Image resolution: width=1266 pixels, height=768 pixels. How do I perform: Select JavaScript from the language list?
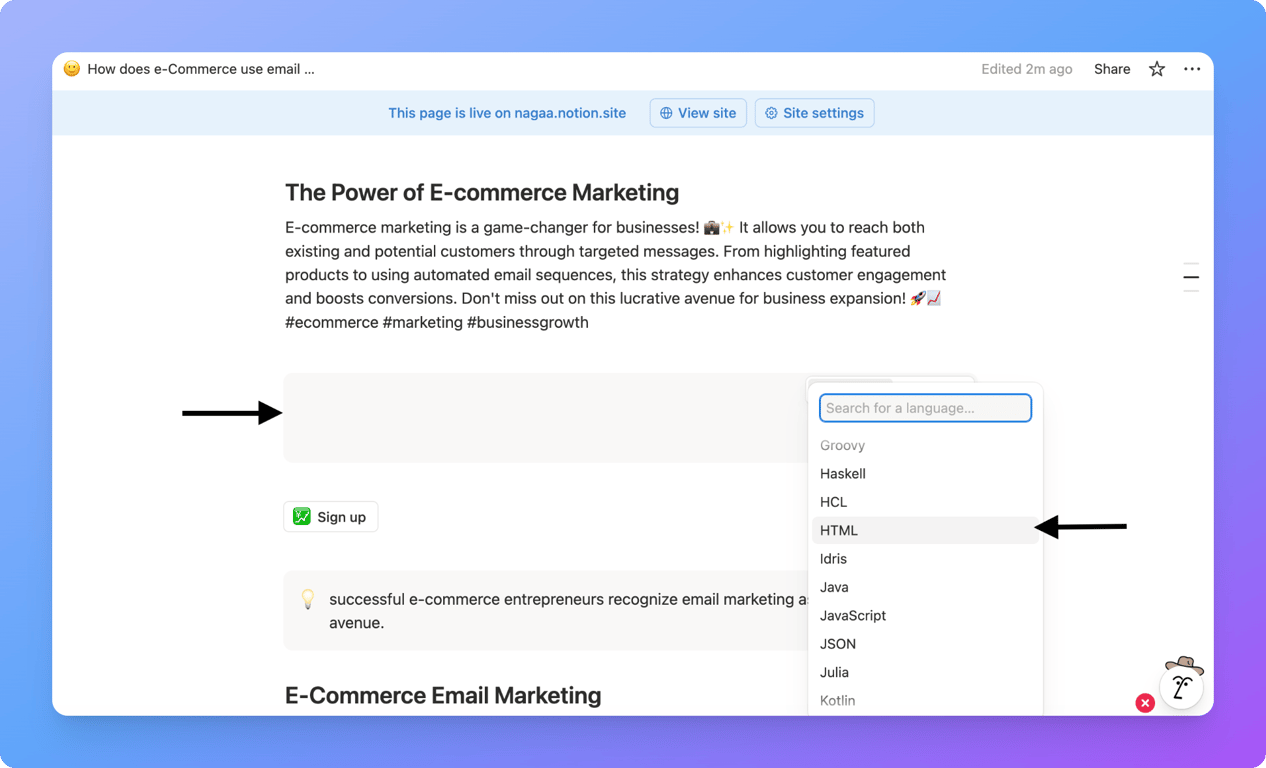[x=925, y=616]
